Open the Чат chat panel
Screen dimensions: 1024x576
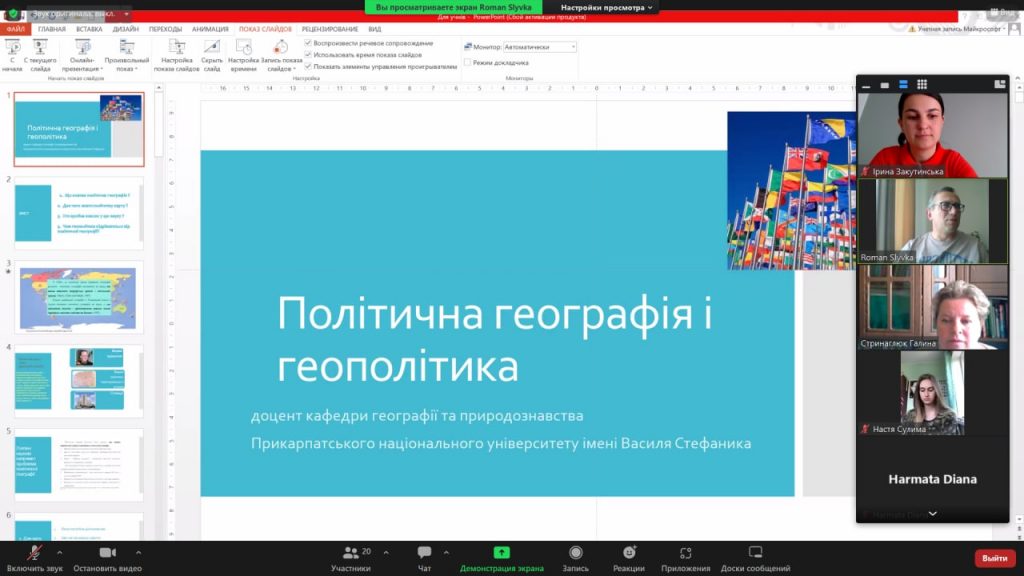tap(424, 553)
